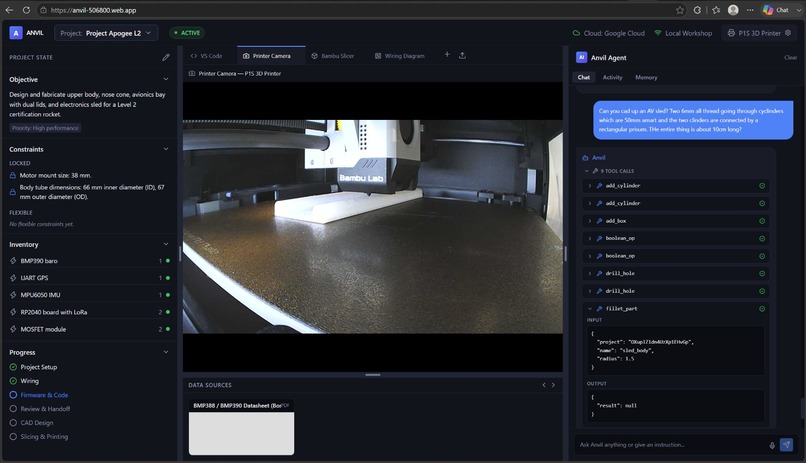Viewport: 806px width, 463px height.
Task: Click the BMP390 baro component icon
Action: pyautogui.click(x=13, y=261)
